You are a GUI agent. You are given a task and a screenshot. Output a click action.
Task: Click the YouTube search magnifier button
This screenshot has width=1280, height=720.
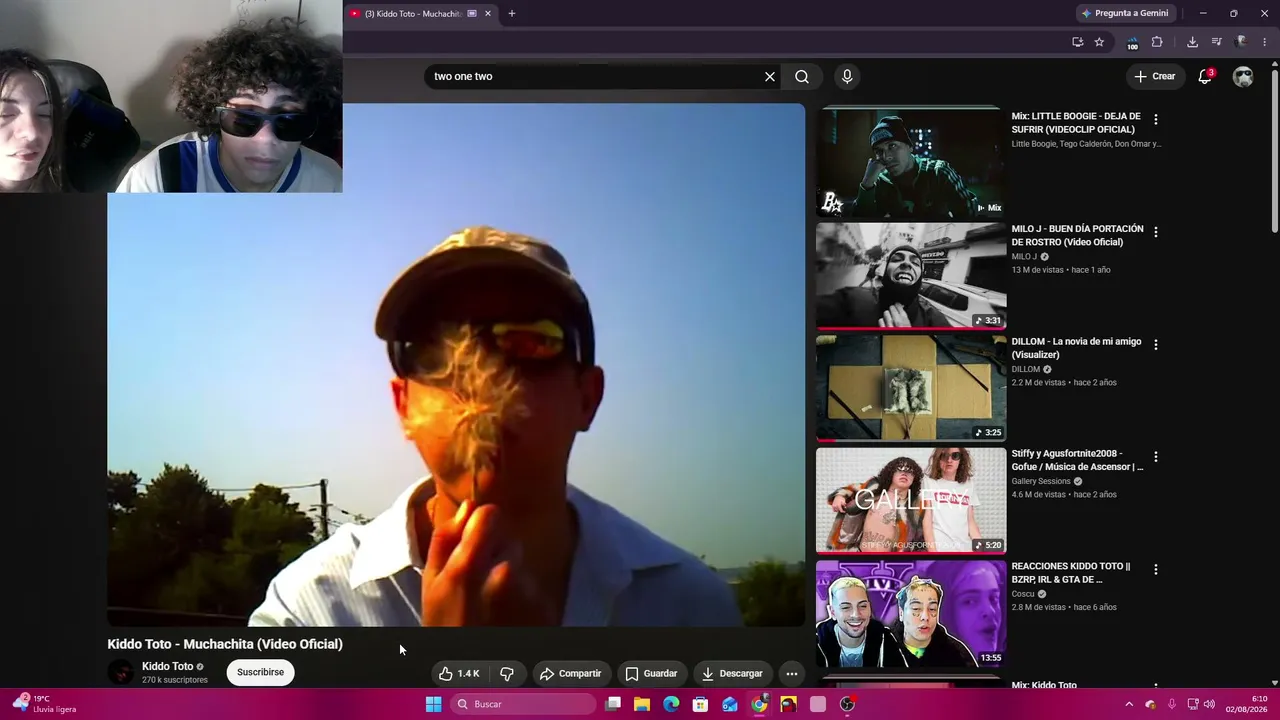(802, 76)
